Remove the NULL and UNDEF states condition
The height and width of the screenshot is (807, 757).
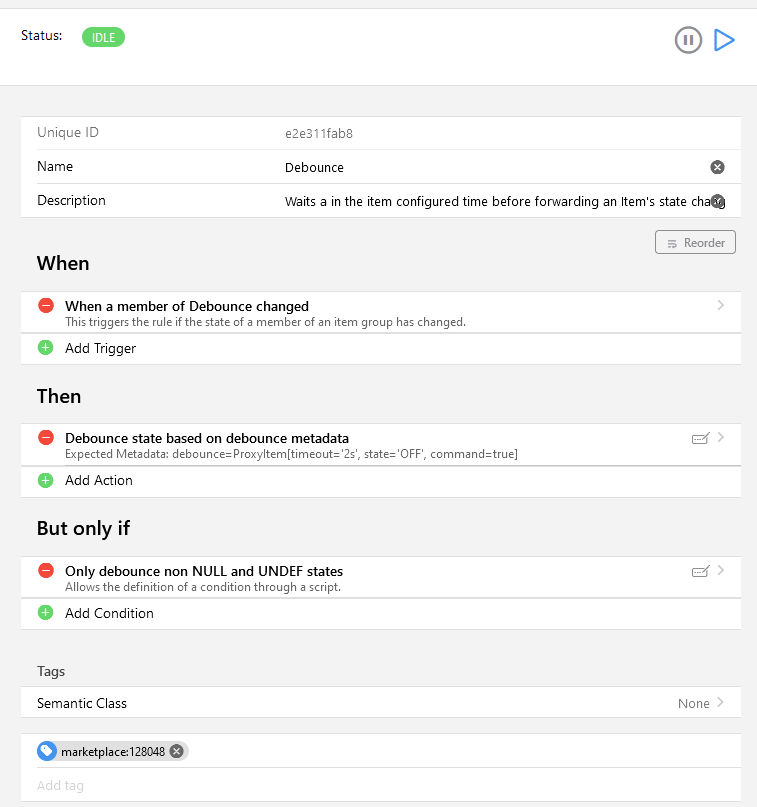pyautogui.click(x=46, y=571)
